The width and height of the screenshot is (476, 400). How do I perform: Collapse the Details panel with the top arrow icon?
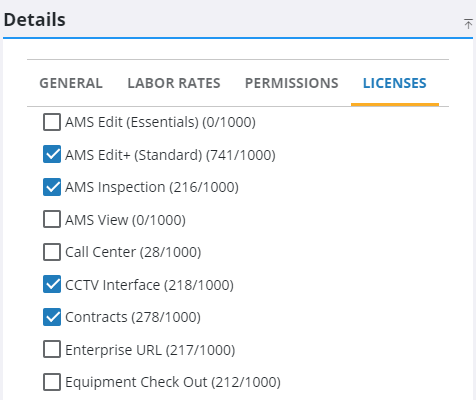(468, 24)
